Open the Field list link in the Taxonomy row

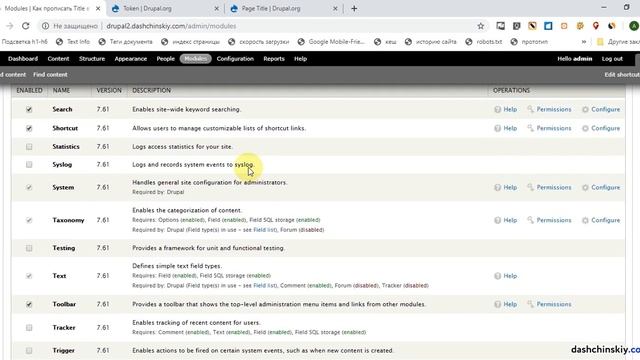pos(264,230)
